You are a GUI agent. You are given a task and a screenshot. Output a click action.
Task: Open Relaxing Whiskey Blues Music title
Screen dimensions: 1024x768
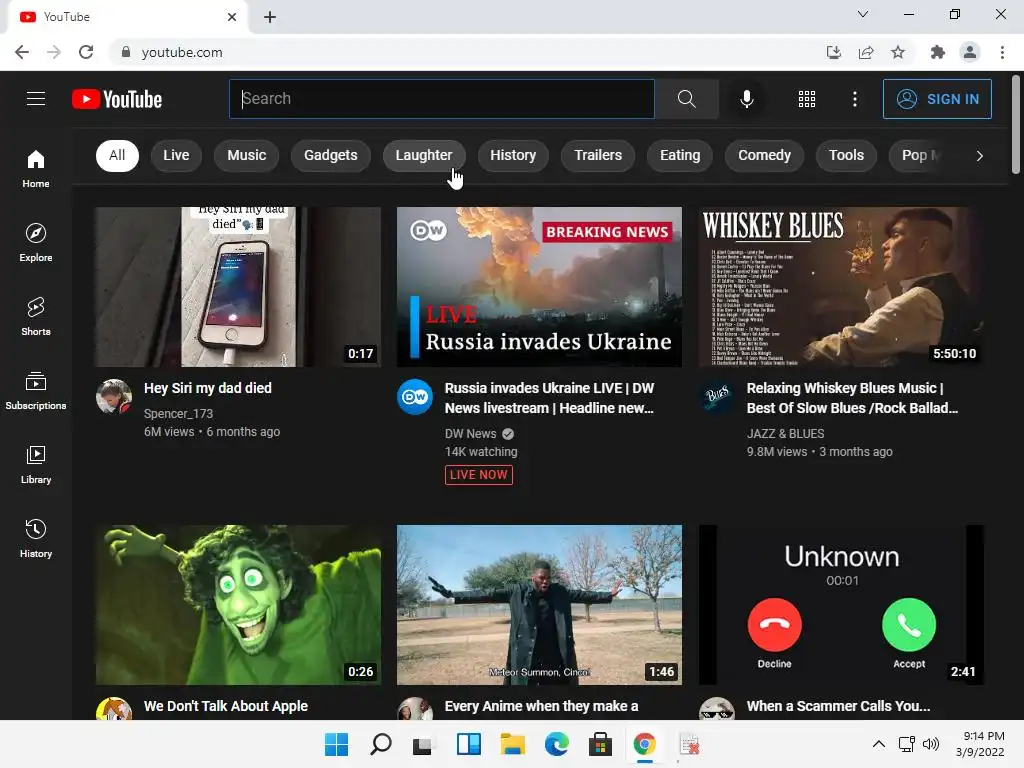[852, 398]
